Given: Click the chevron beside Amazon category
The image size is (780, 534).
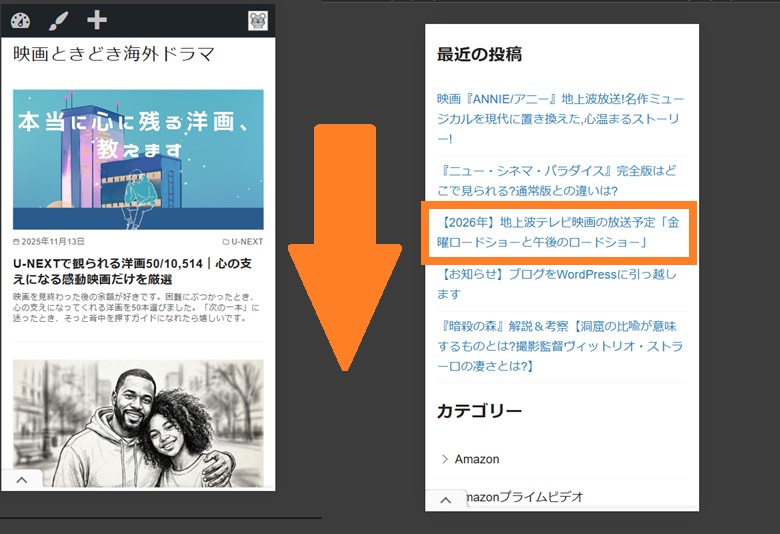Looking at the screenshot, I should (x=445, y=459).
